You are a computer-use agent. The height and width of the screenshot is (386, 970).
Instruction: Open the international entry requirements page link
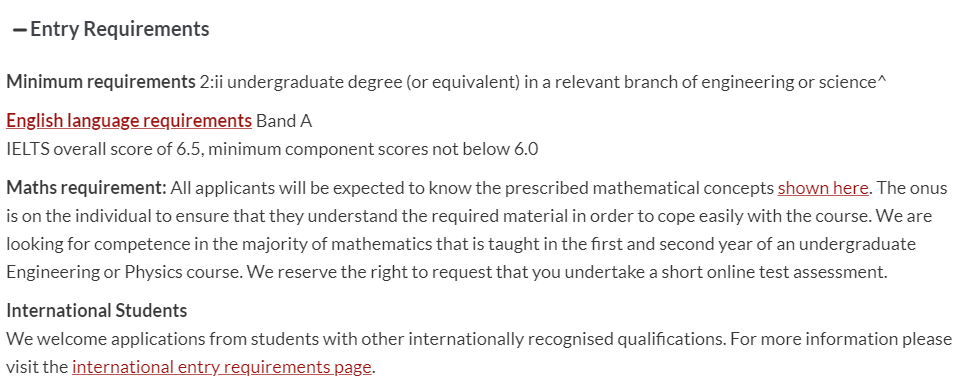(x=221, y=367)
